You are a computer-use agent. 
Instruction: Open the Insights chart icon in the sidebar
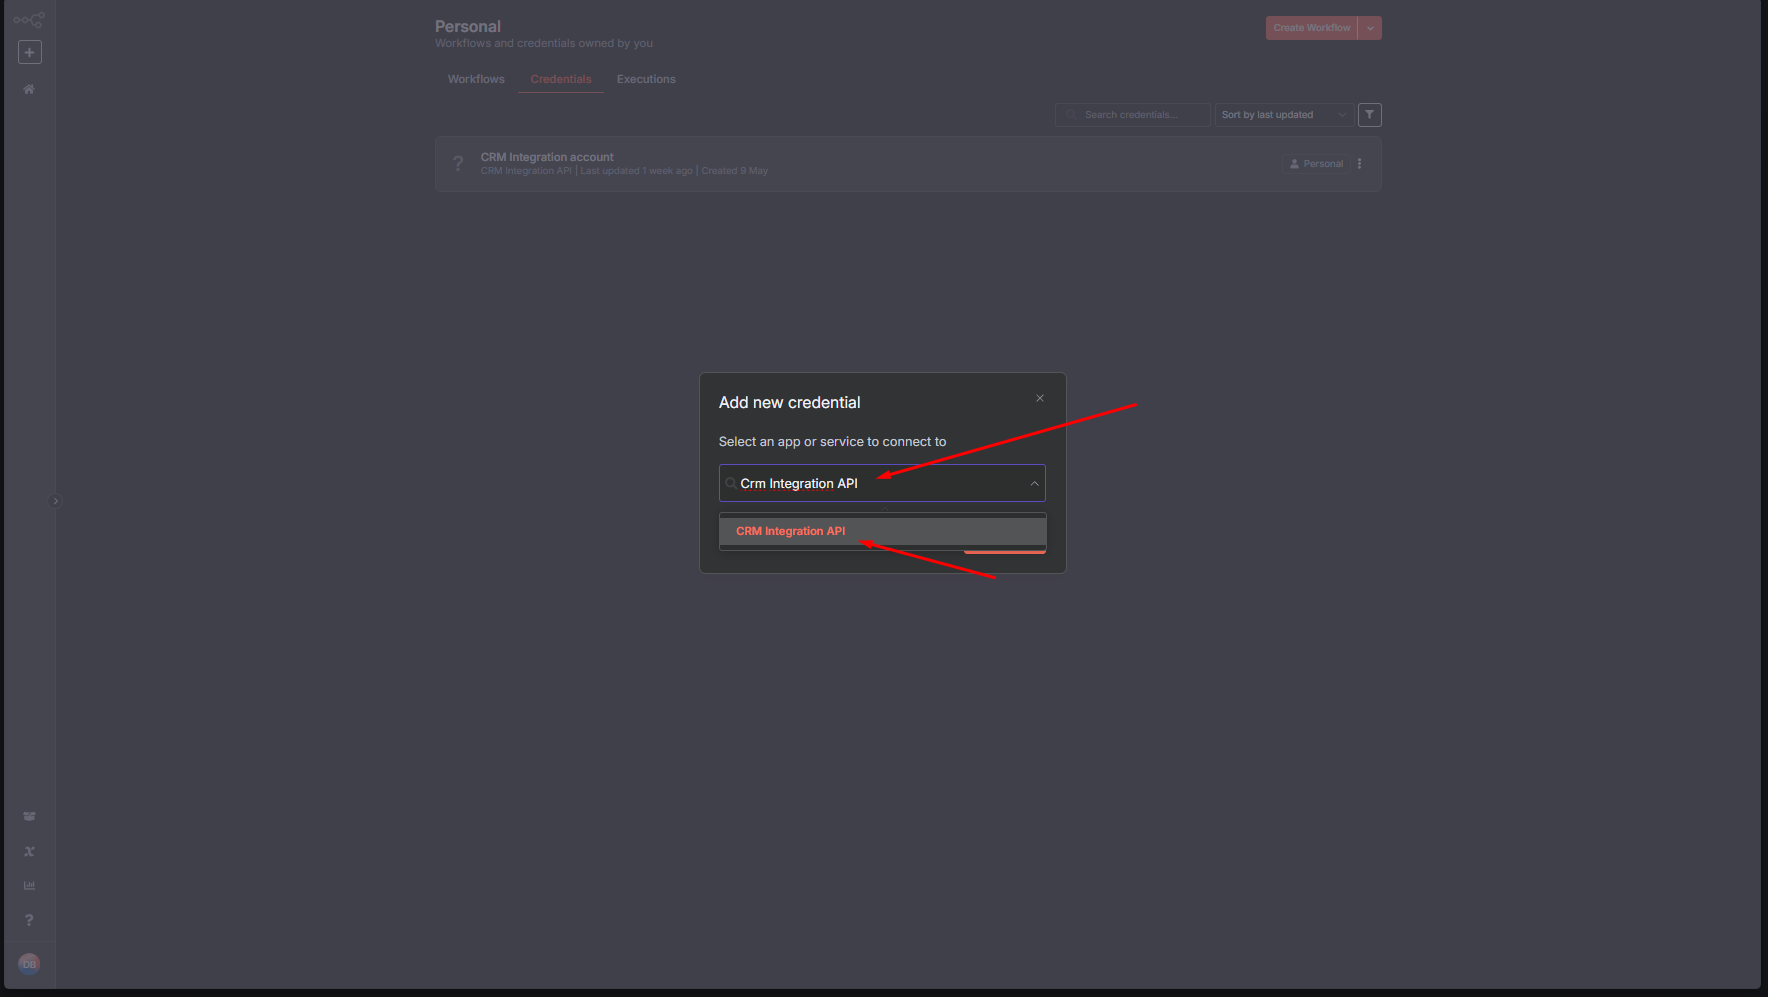click(x=29, y=886)
